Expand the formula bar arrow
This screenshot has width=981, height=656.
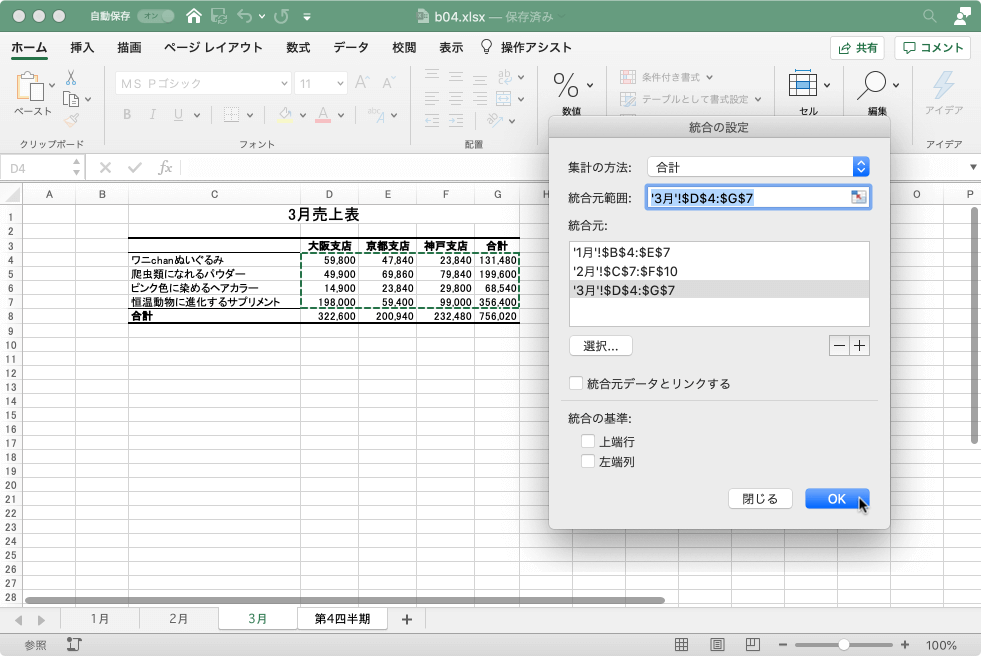[x=973, y=167]
